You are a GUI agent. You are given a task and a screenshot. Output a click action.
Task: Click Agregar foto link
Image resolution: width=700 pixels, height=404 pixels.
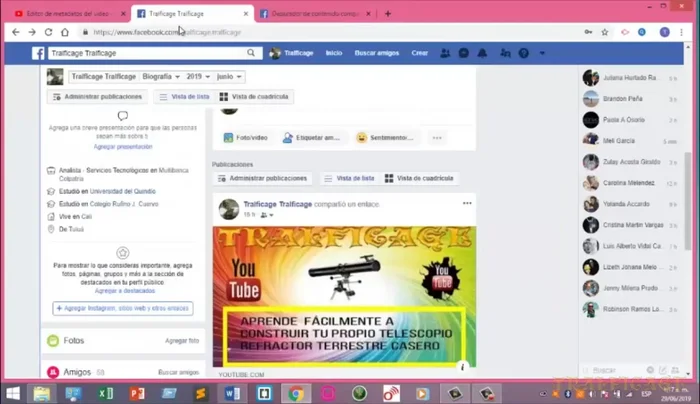point(182,341)
